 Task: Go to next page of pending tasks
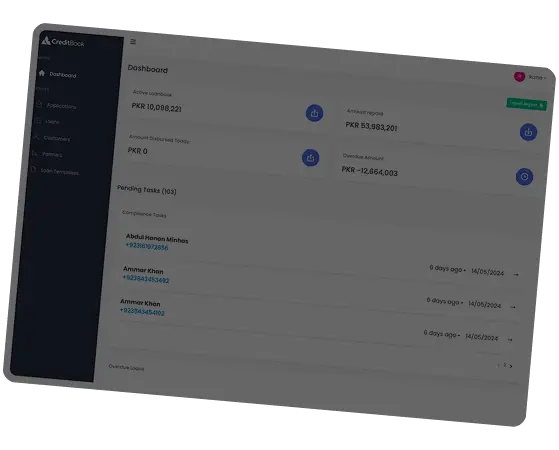click(x=511, y=366)
